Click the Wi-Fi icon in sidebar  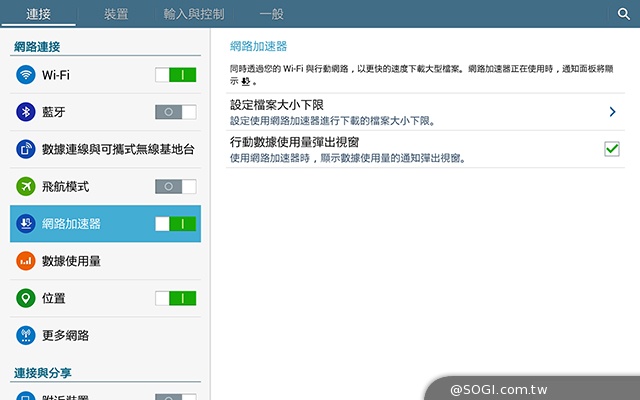tap(26, 75)
